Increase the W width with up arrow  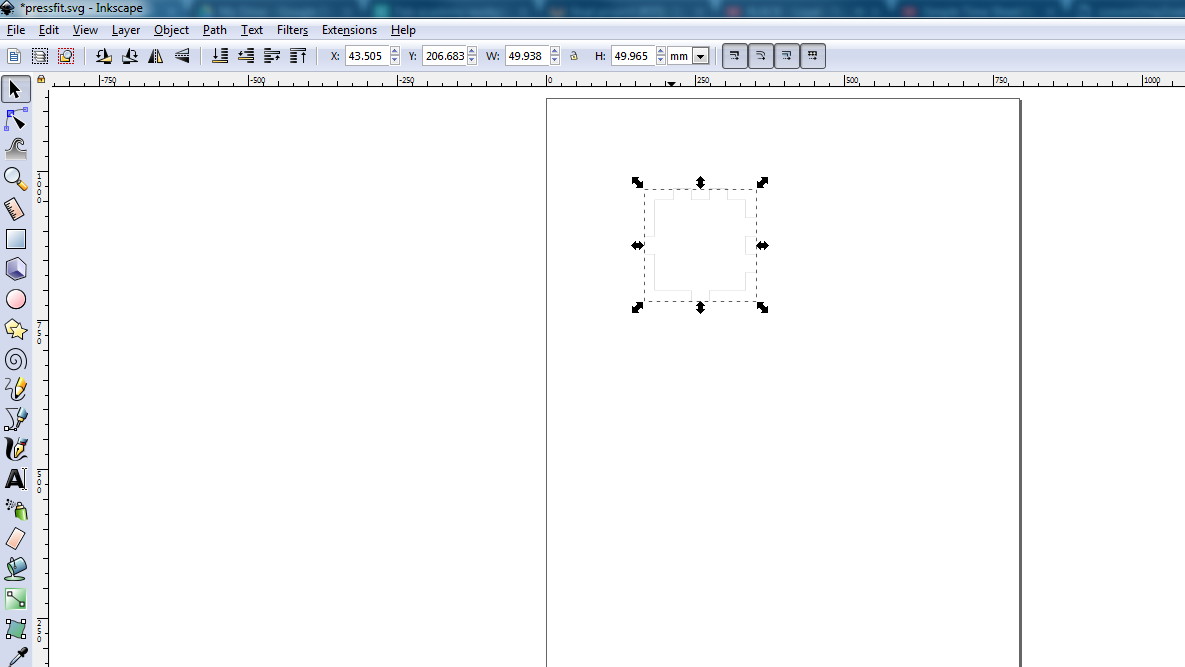point(555,51)
